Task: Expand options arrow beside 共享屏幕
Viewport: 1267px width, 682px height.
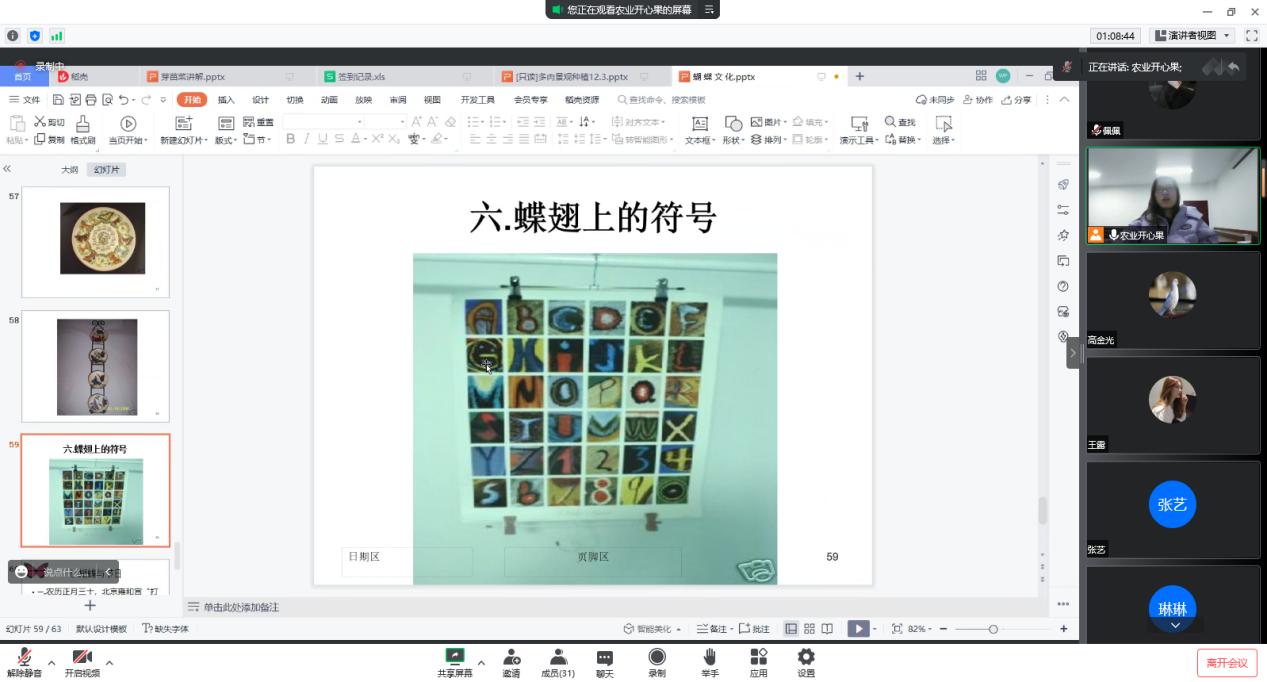Action: pos(481,663)
